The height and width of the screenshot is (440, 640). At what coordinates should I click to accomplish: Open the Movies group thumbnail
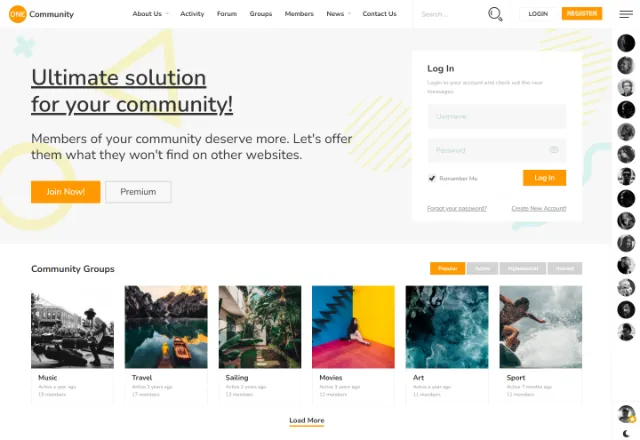click(353, 327)
